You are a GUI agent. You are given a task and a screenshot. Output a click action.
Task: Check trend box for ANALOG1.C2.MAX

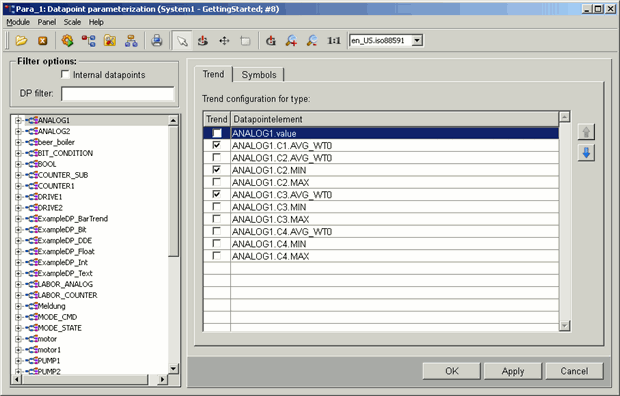click(216, 182)
